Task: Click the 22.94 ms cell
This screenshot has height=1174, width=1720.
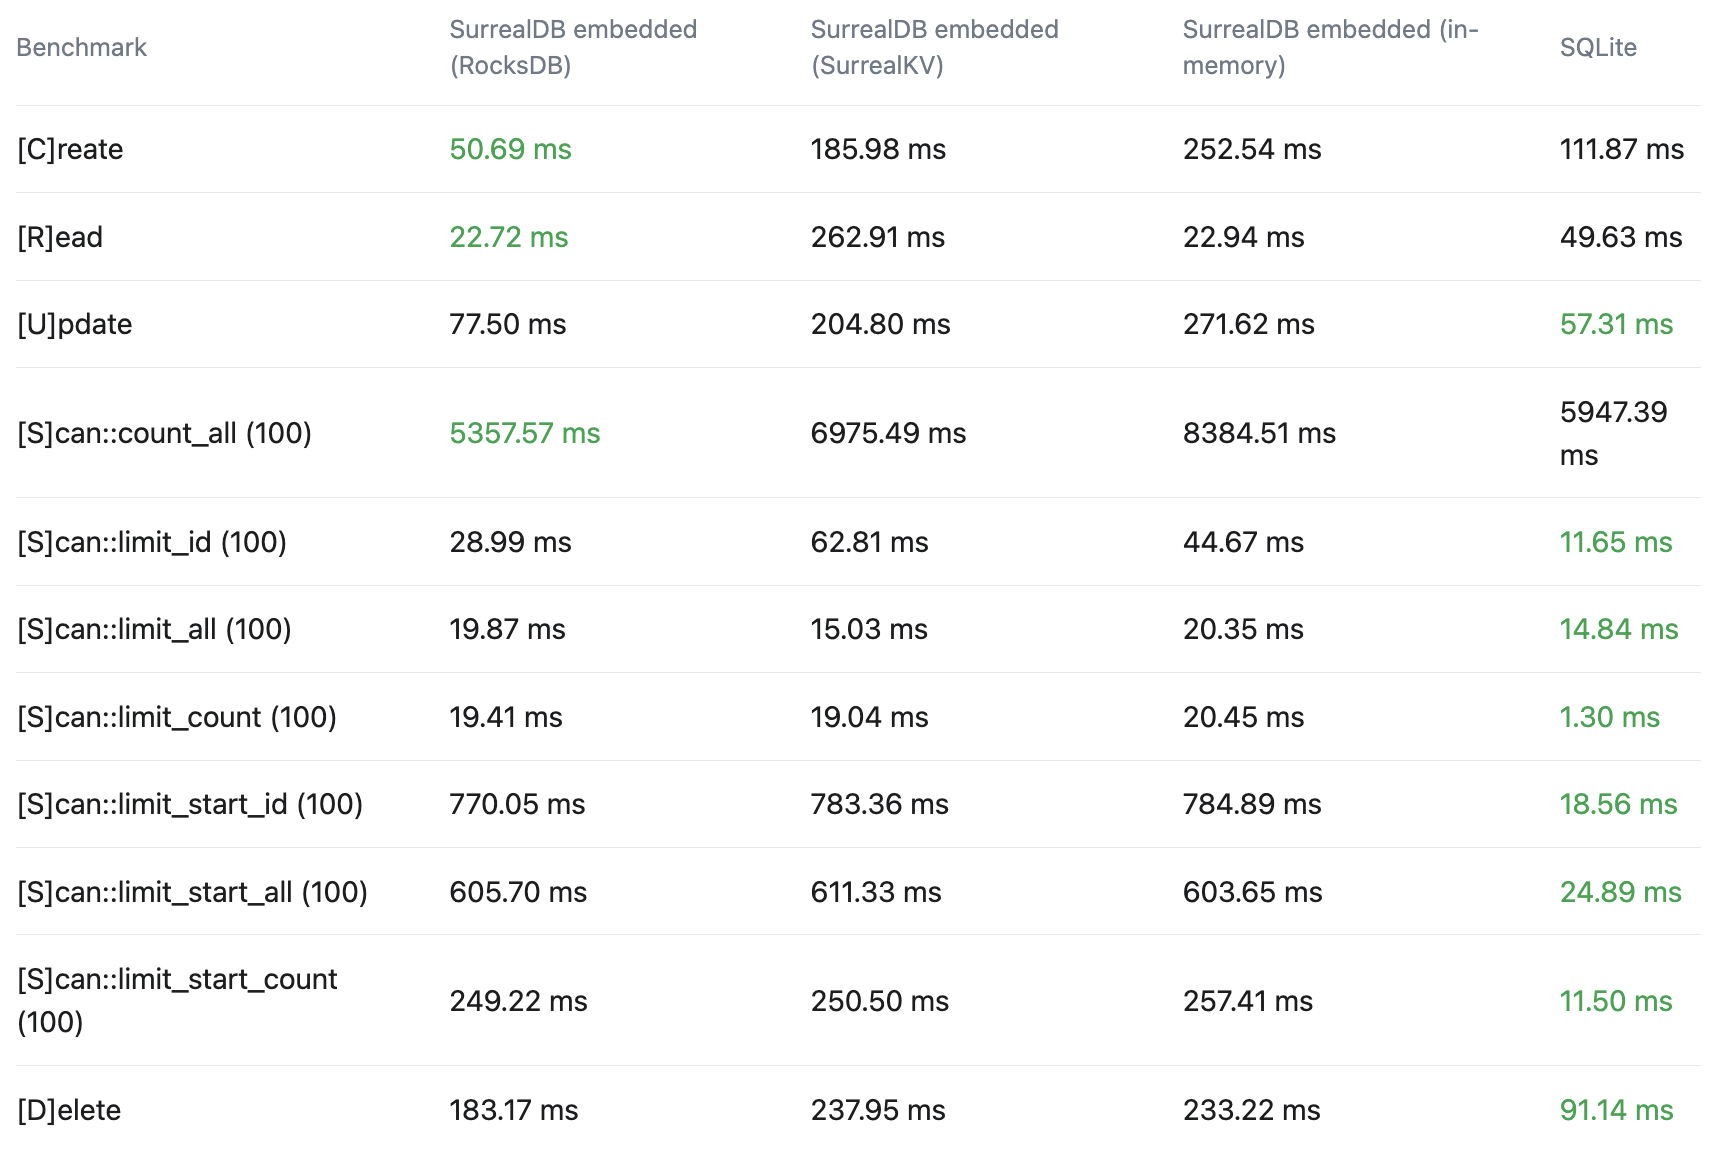Action: pyautogui.click(x=1244, y=237)
